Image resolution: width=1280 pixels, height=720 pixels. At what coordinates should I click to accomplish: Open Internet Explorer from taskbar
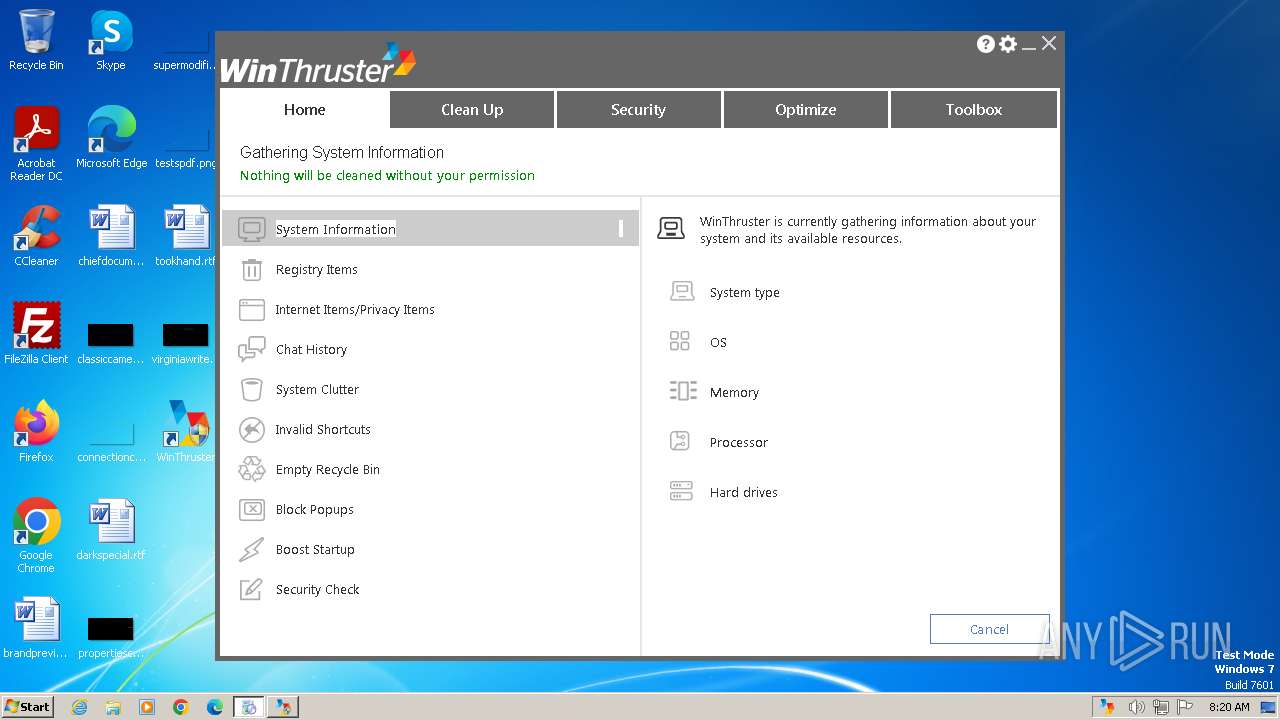pyautogui.click(x=79, y=707)
